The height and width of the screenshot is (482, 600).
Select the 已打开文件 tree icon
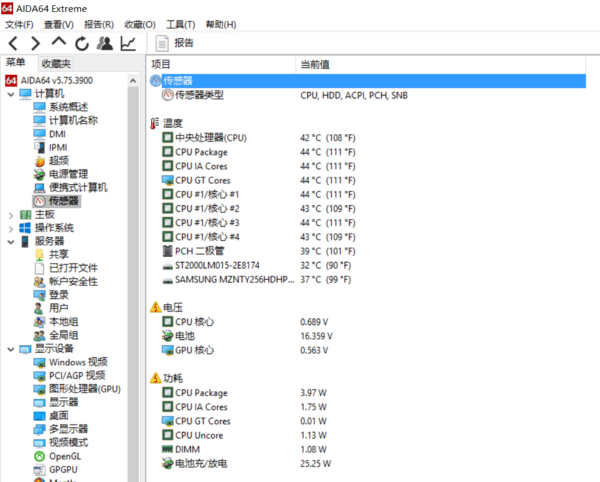pos(39,268)
